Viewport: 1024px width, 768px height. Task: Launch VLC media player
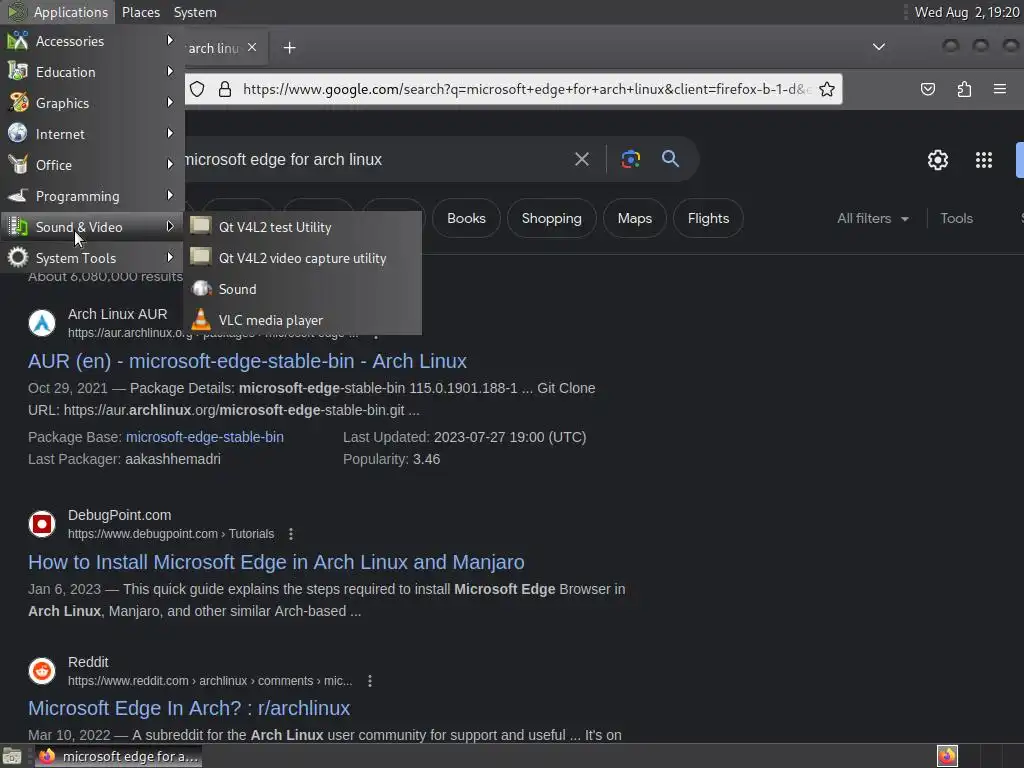[x=303, y=320]
